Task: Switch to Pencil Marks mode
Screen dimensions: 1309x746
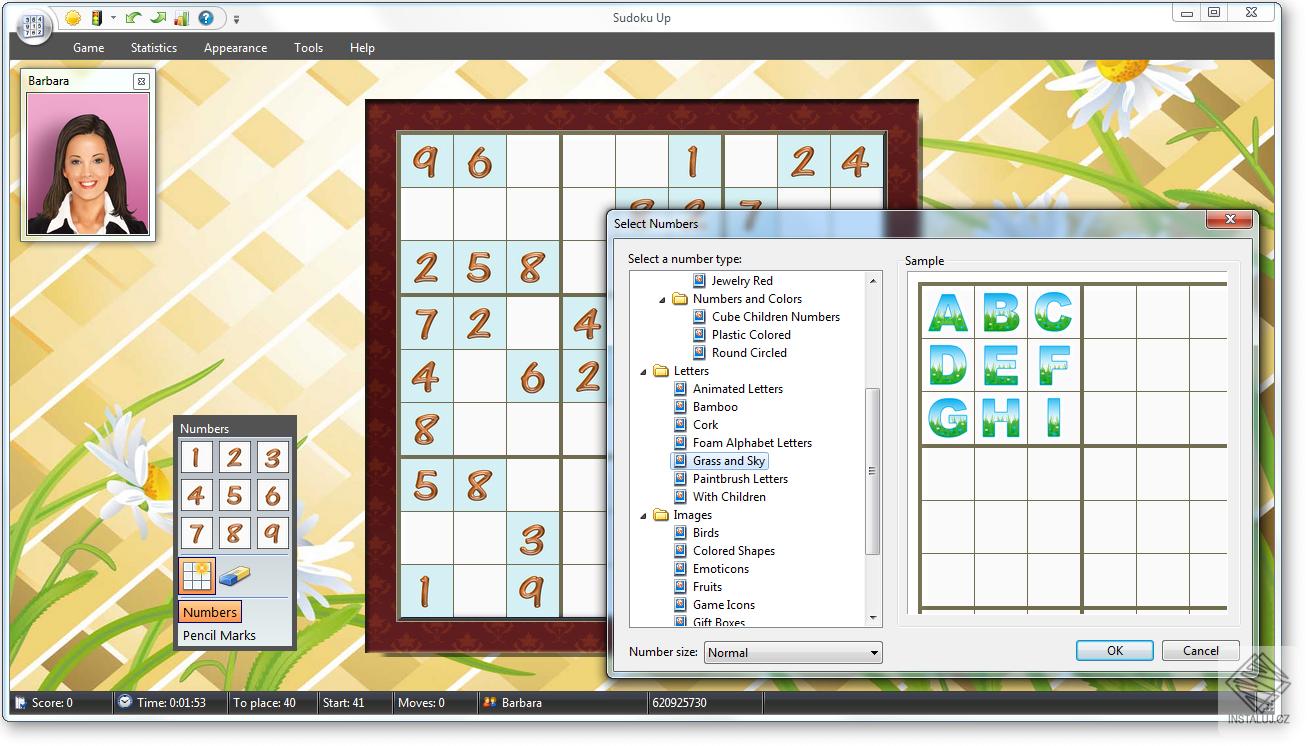Action: coord(219,634)
